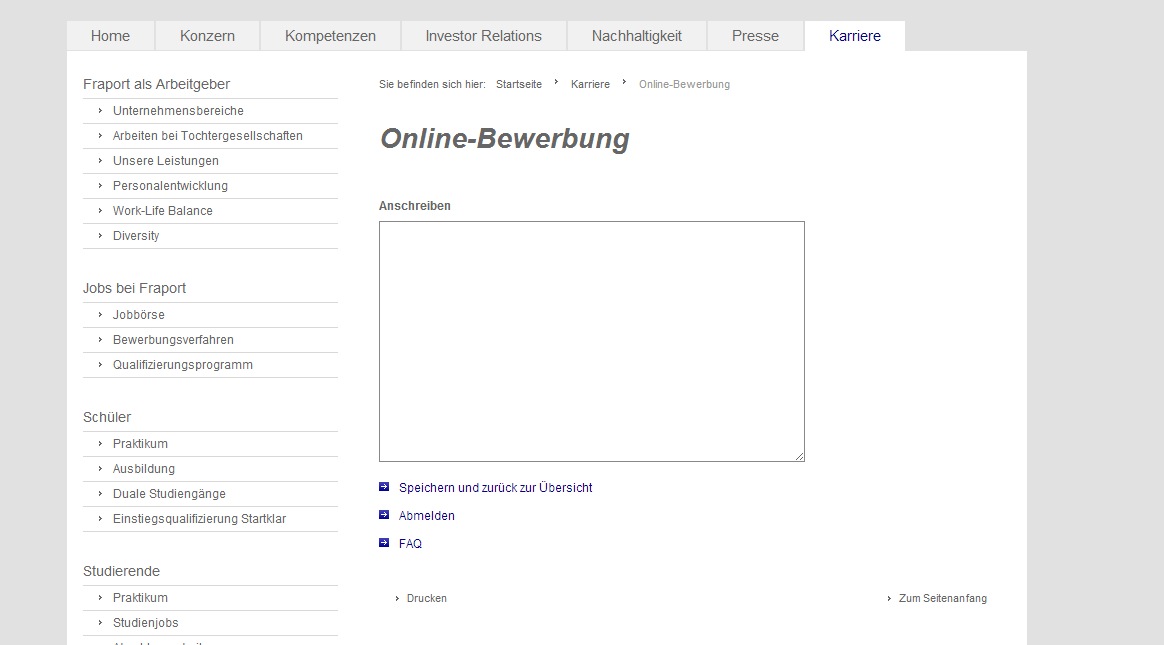Log out using the Abmelden link
The width and height of the screenshot is (1164, 645).
click(426, 516)
